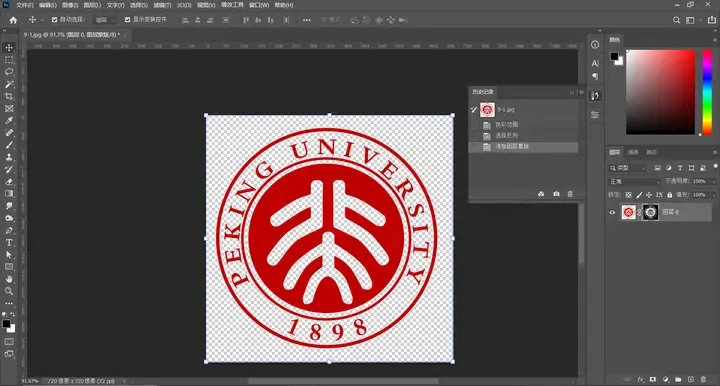Open the Edit Toolbar three-dots button
Viewport: 720px width, 386px height.
(9, 303)
